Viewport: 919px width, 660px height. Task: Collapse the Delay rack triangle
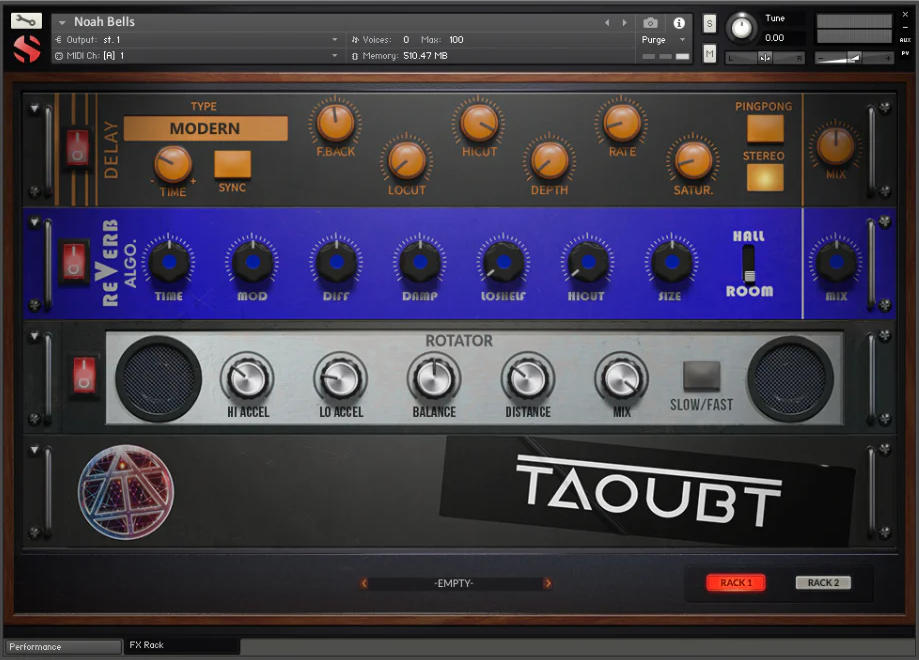point(34,108)
